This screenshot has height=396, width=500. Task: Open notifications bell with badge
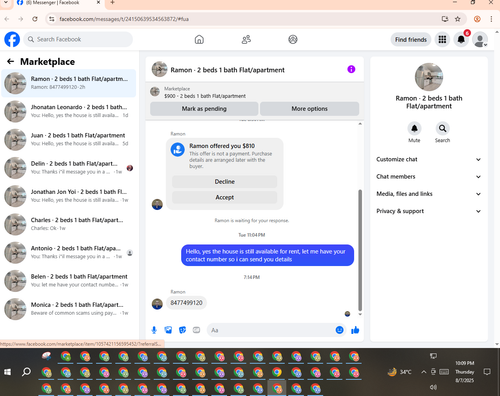click(461, 39)
